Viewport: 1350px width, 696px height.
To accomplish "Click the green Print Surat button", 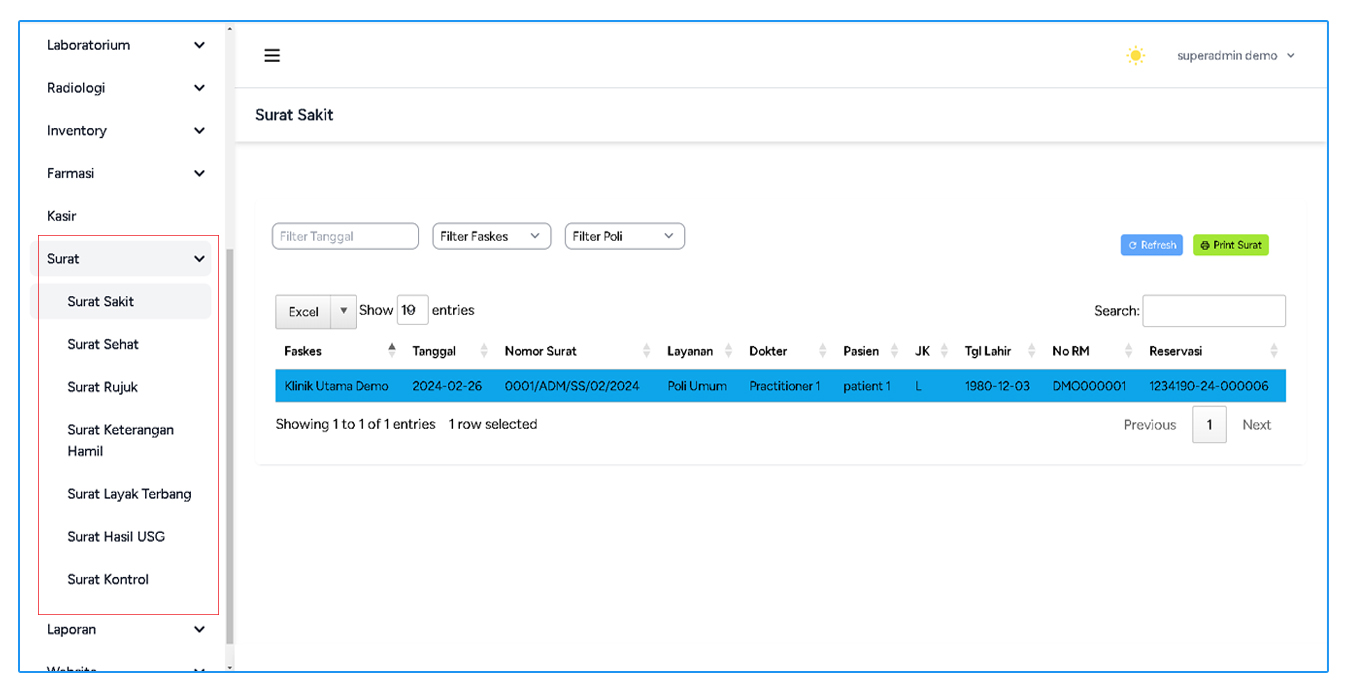I will point(1230,245).
